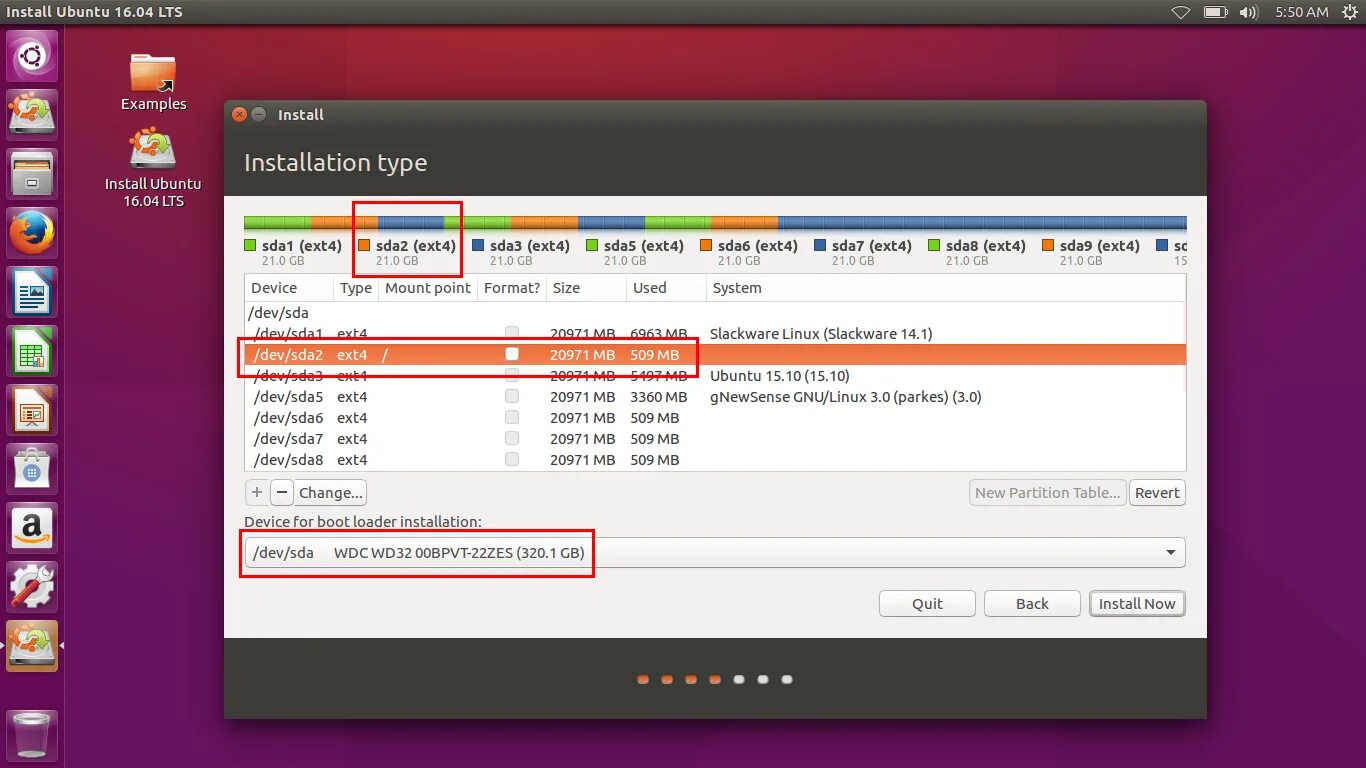
Task: Select the /dev/sda5 partition row
Action: [x=715, y=396]
